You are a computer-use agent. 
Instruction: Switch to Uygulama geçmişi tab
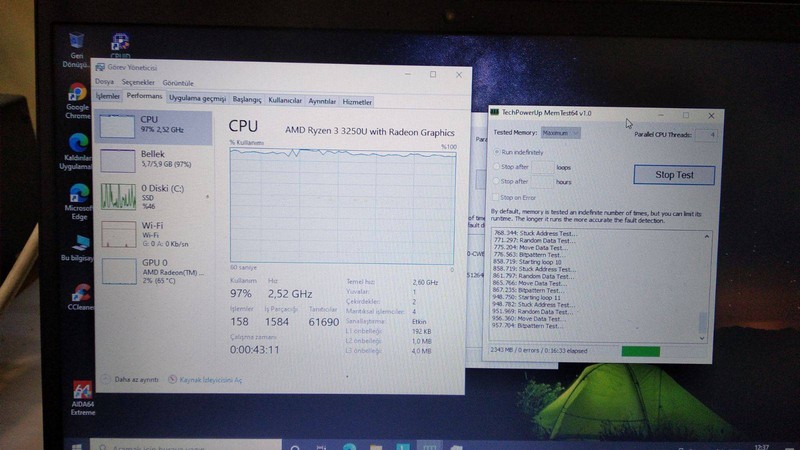[197, 98]
